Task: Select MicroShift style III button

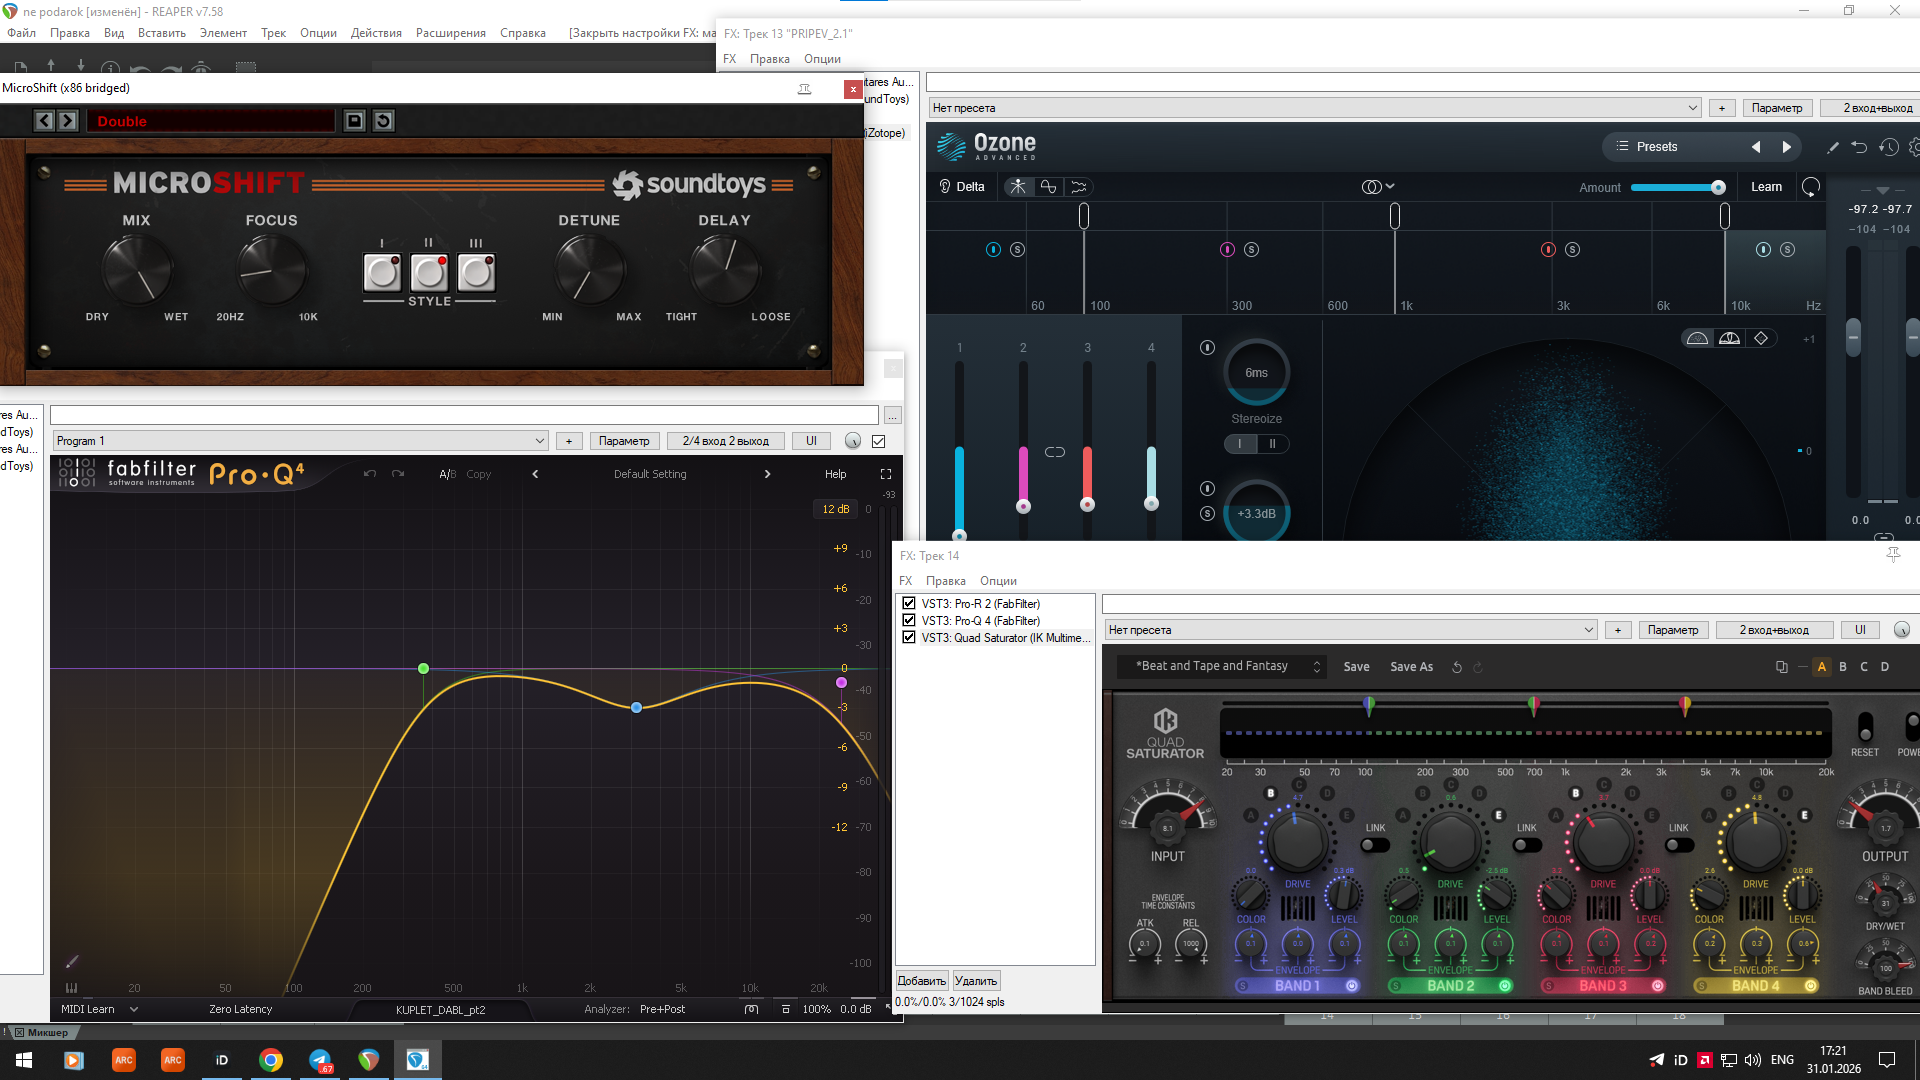Action: coord(476,272)
